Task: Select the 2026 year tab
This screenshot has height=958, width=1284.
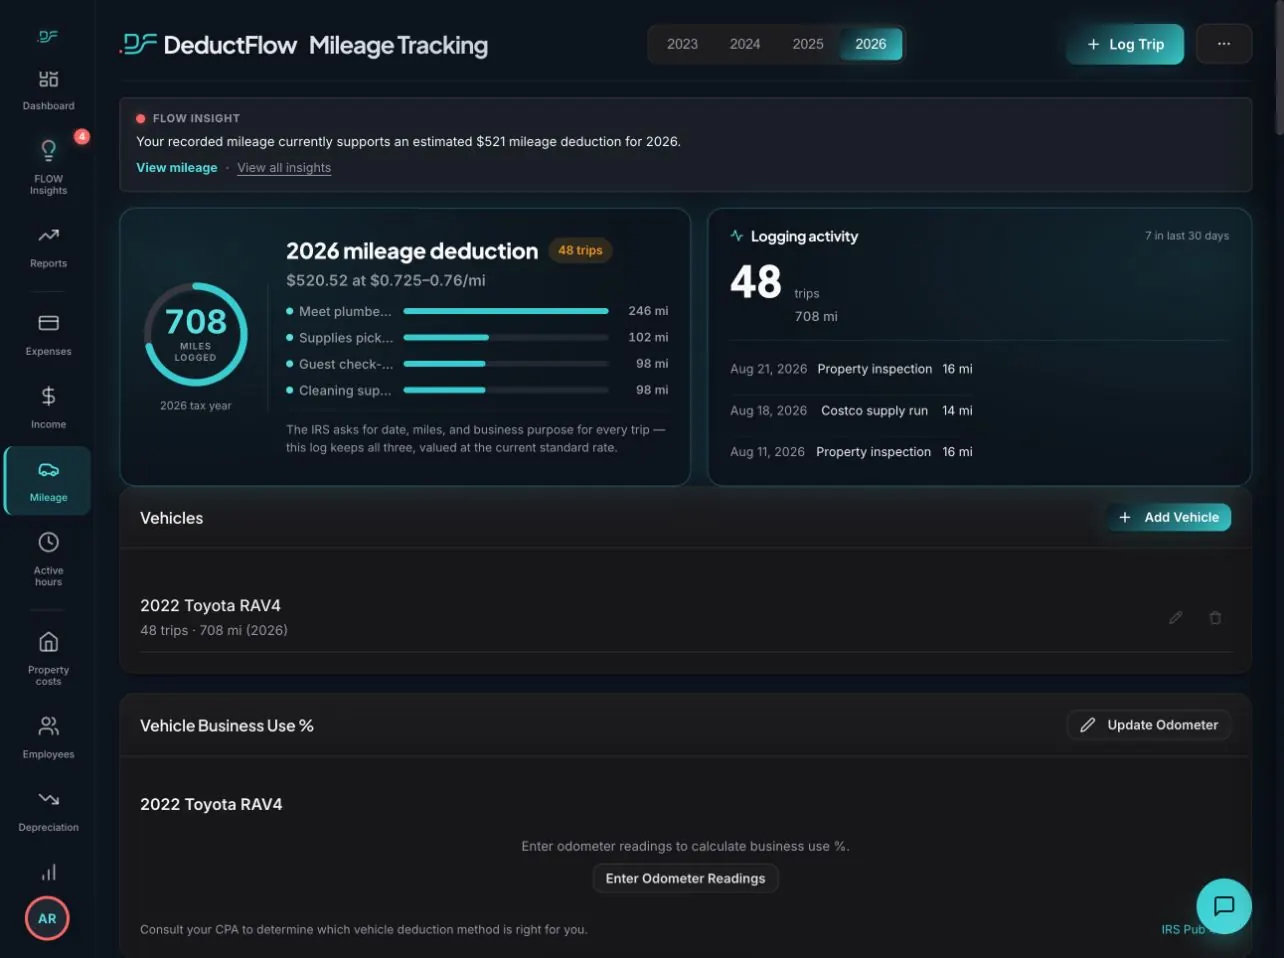Action: click(x=871, y=44)
